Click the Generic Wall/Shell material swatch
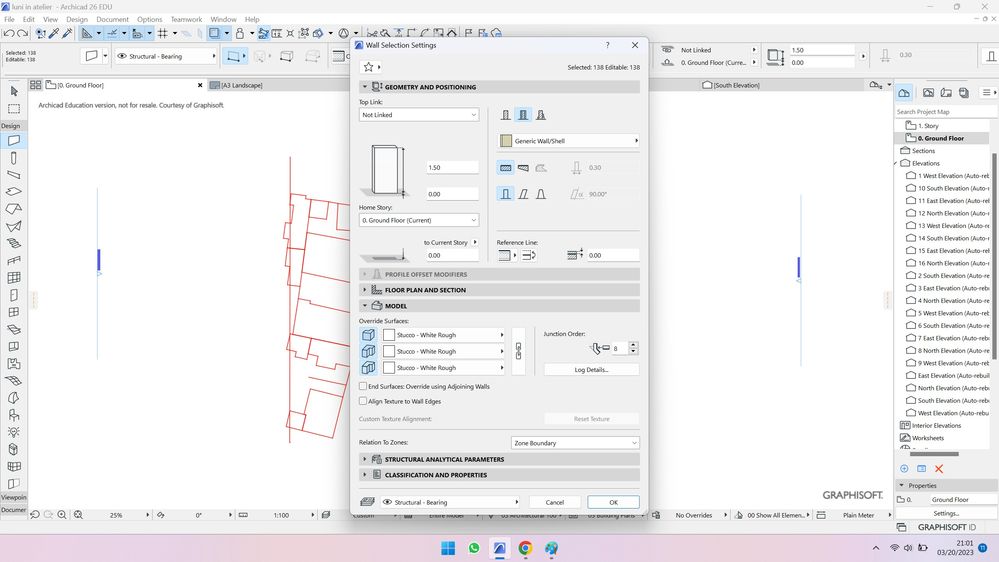The image size is (999, 562). point(507,141)
